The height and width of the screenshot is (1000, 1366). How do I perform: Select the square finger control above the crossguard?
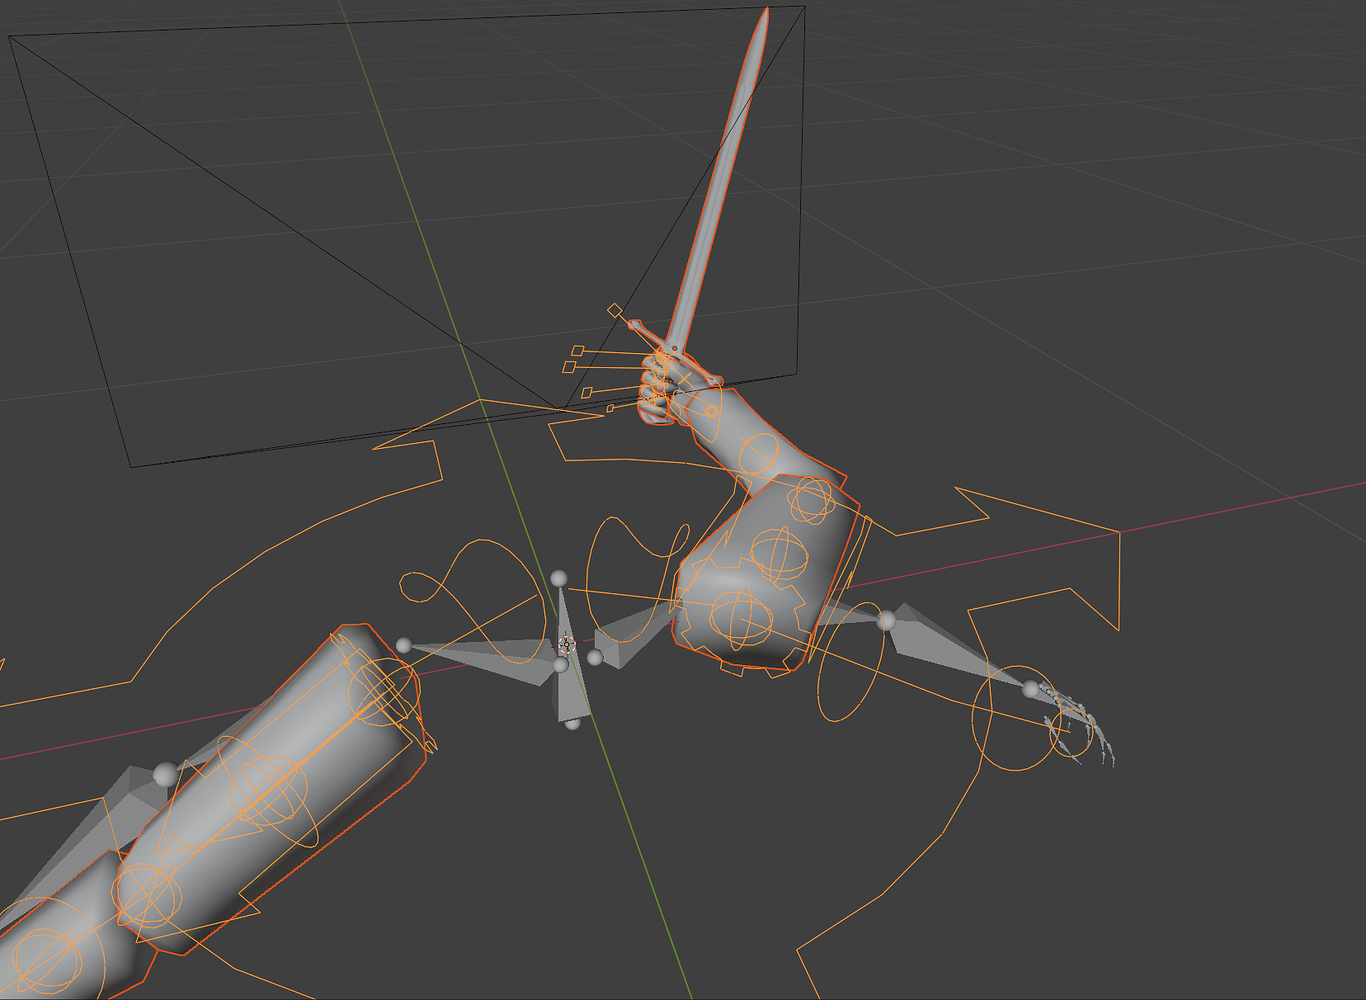coord(614,310)
